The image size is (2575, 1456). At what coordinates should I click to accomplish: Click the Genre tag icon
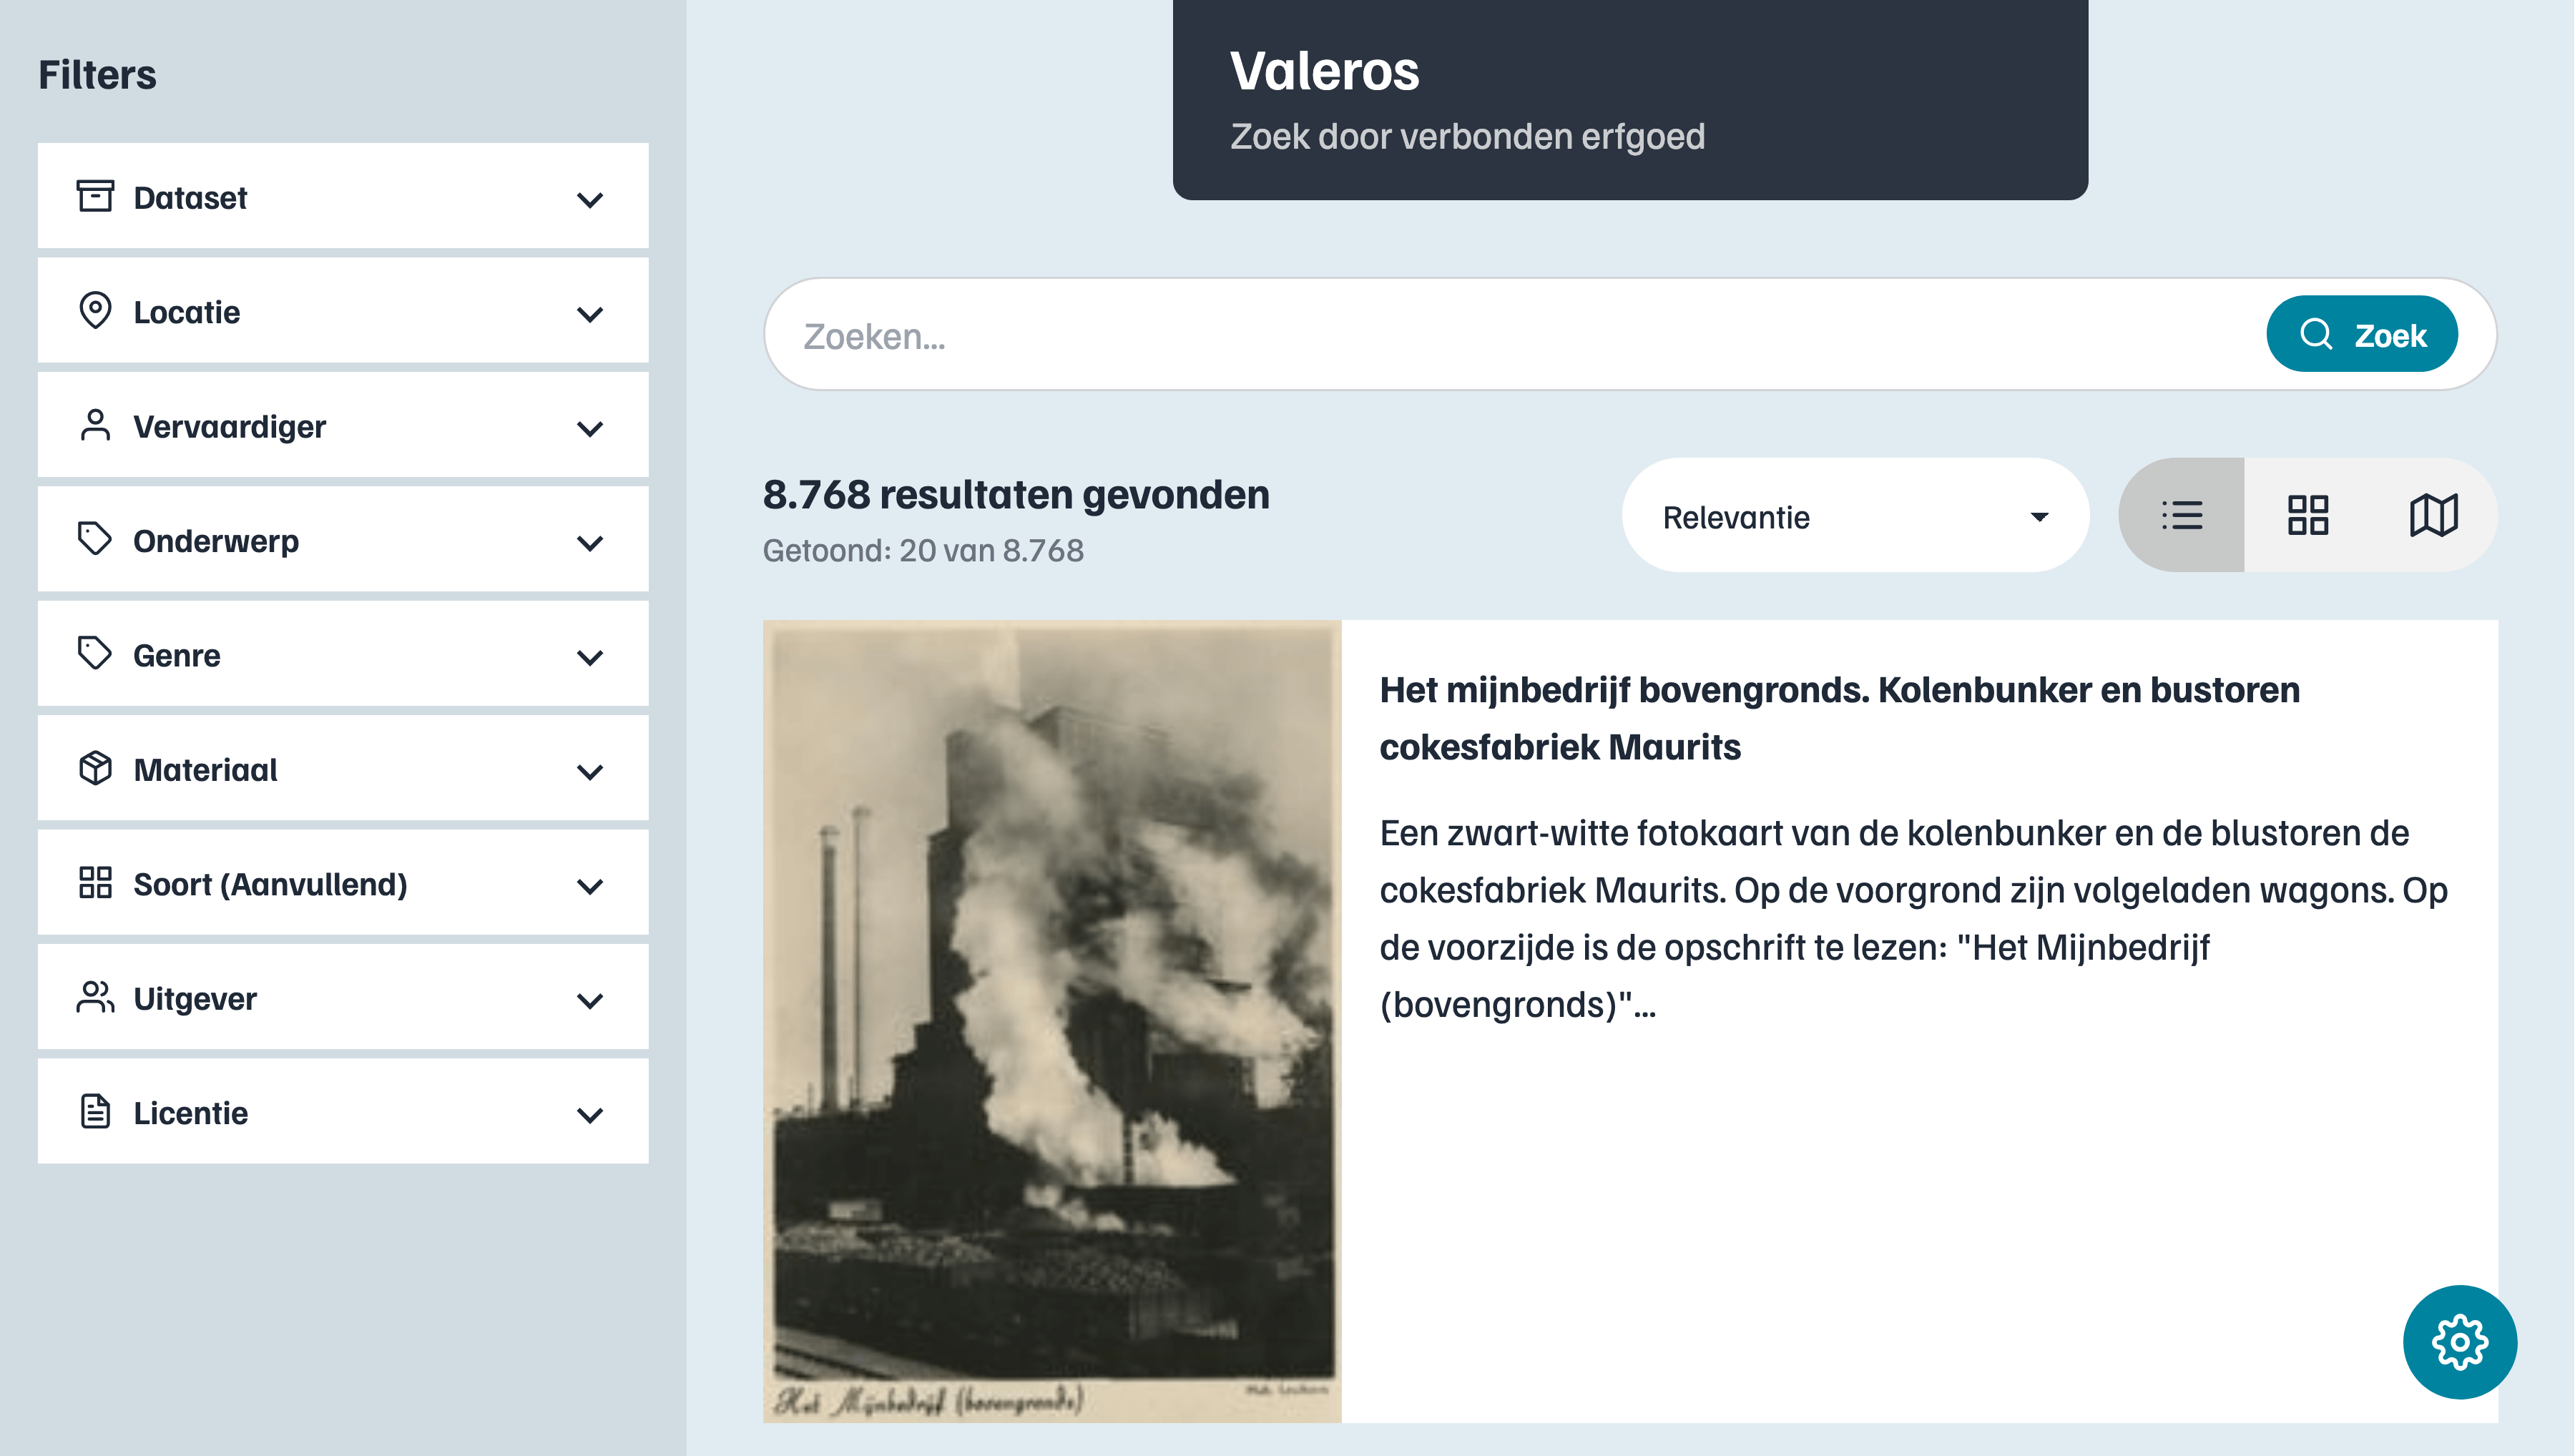(95, 654)
